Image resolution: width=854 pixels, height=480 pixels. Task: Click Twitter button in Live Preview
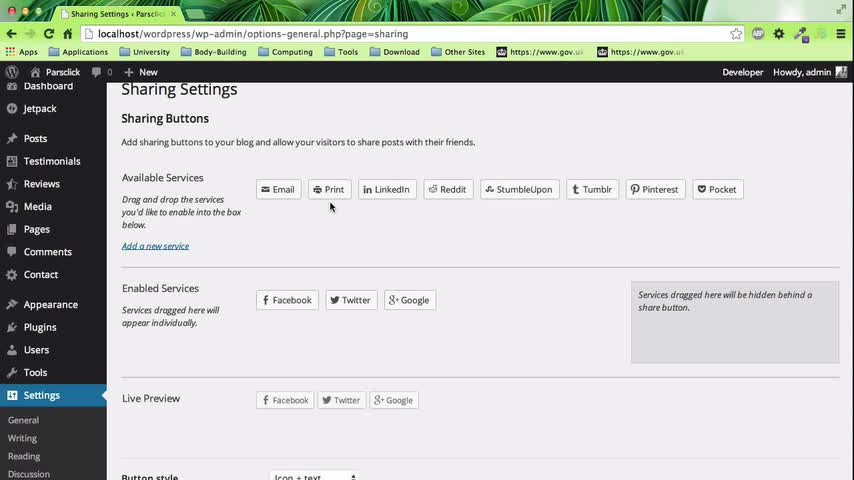(x=341, y=400)
